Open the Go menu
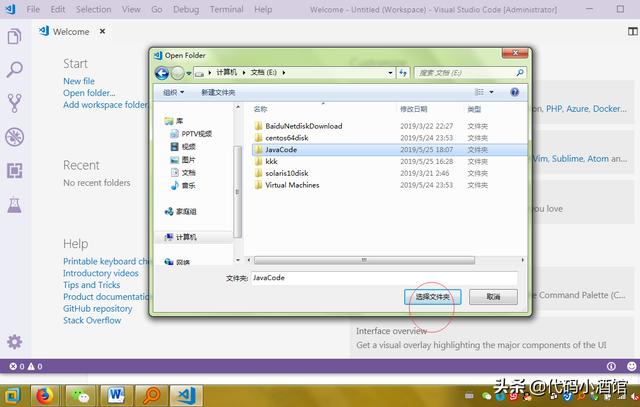This screenshot has height=407, width=640. [x=157, y=9]
